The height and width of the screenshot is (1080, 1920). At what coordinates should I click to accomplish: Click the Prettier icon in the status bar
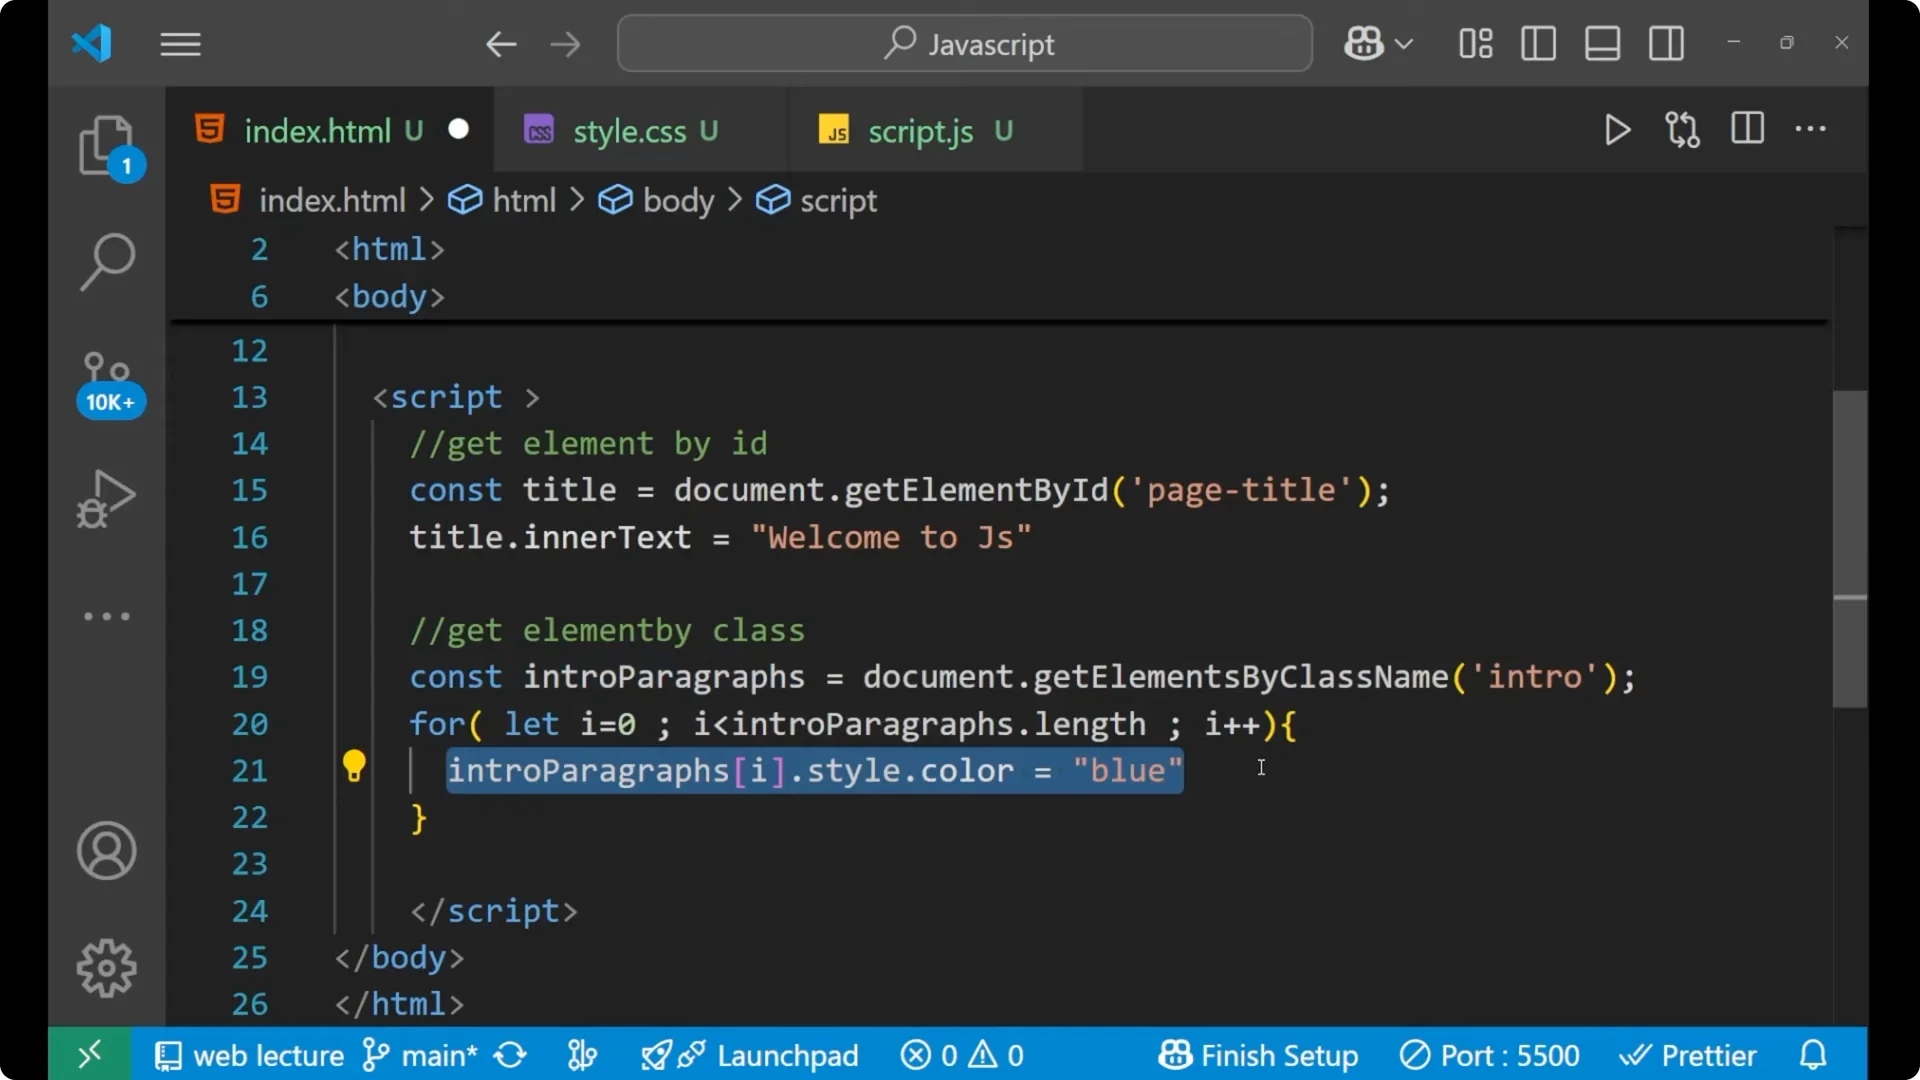pos(1689,1054)
